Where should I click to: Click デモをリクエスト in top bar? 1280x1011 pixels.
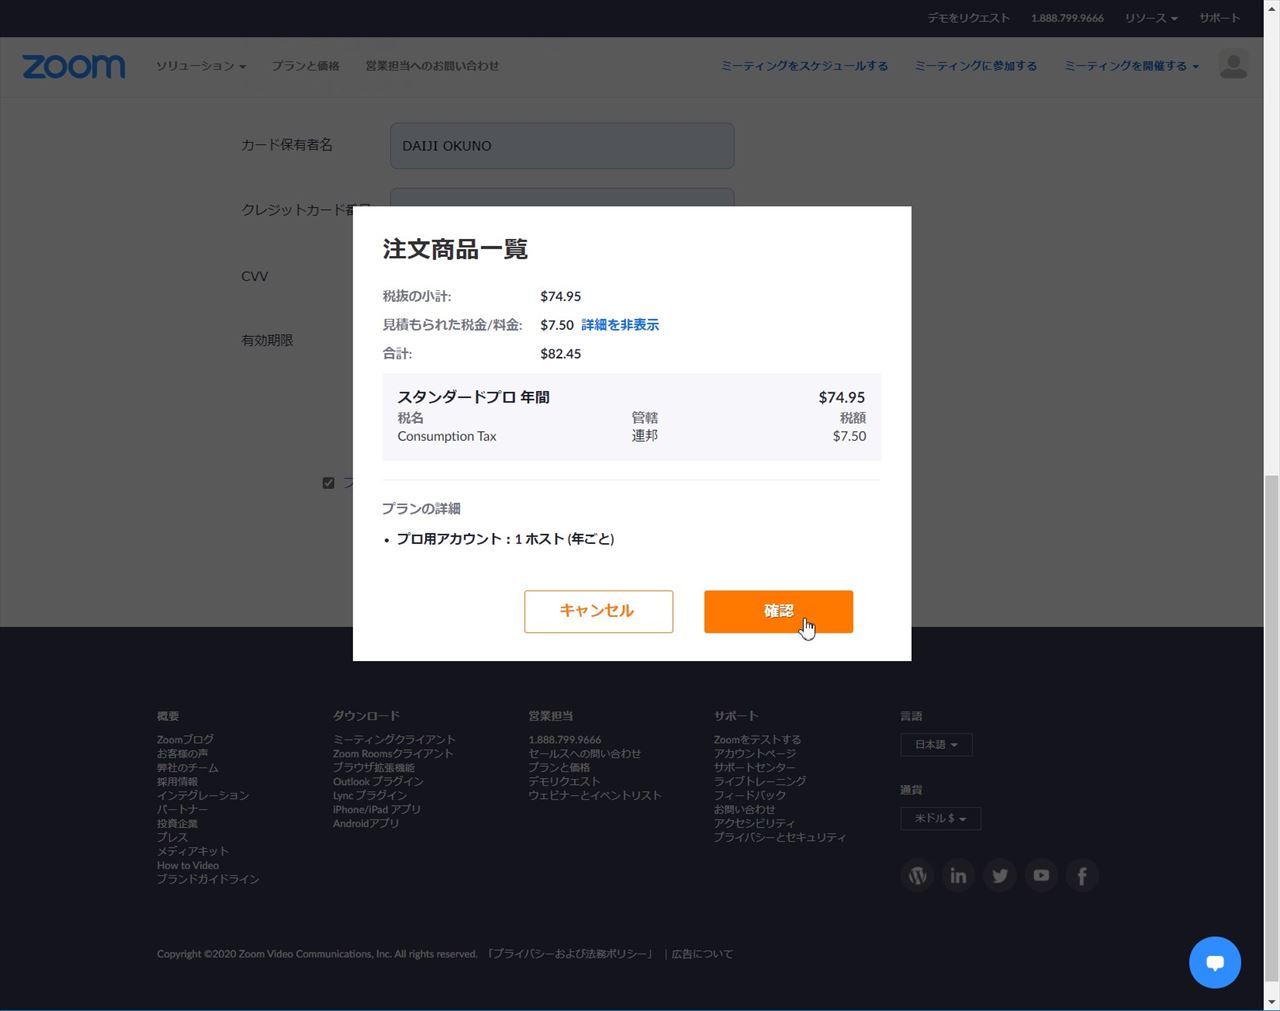point(968,18)
